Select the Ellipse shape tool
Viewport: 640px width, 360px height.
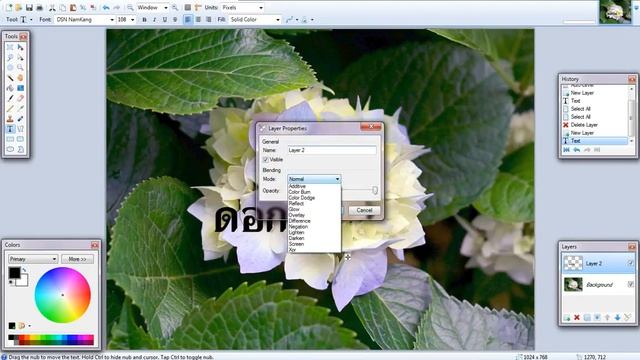(x=10, y=149)
